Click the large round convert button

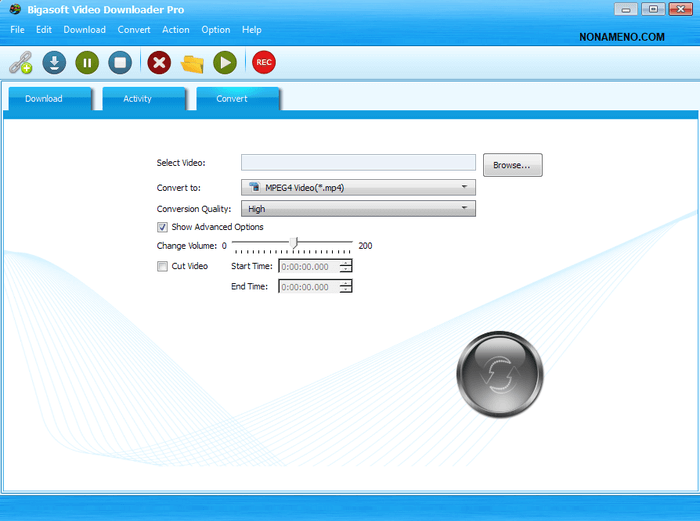pos(499,374)
